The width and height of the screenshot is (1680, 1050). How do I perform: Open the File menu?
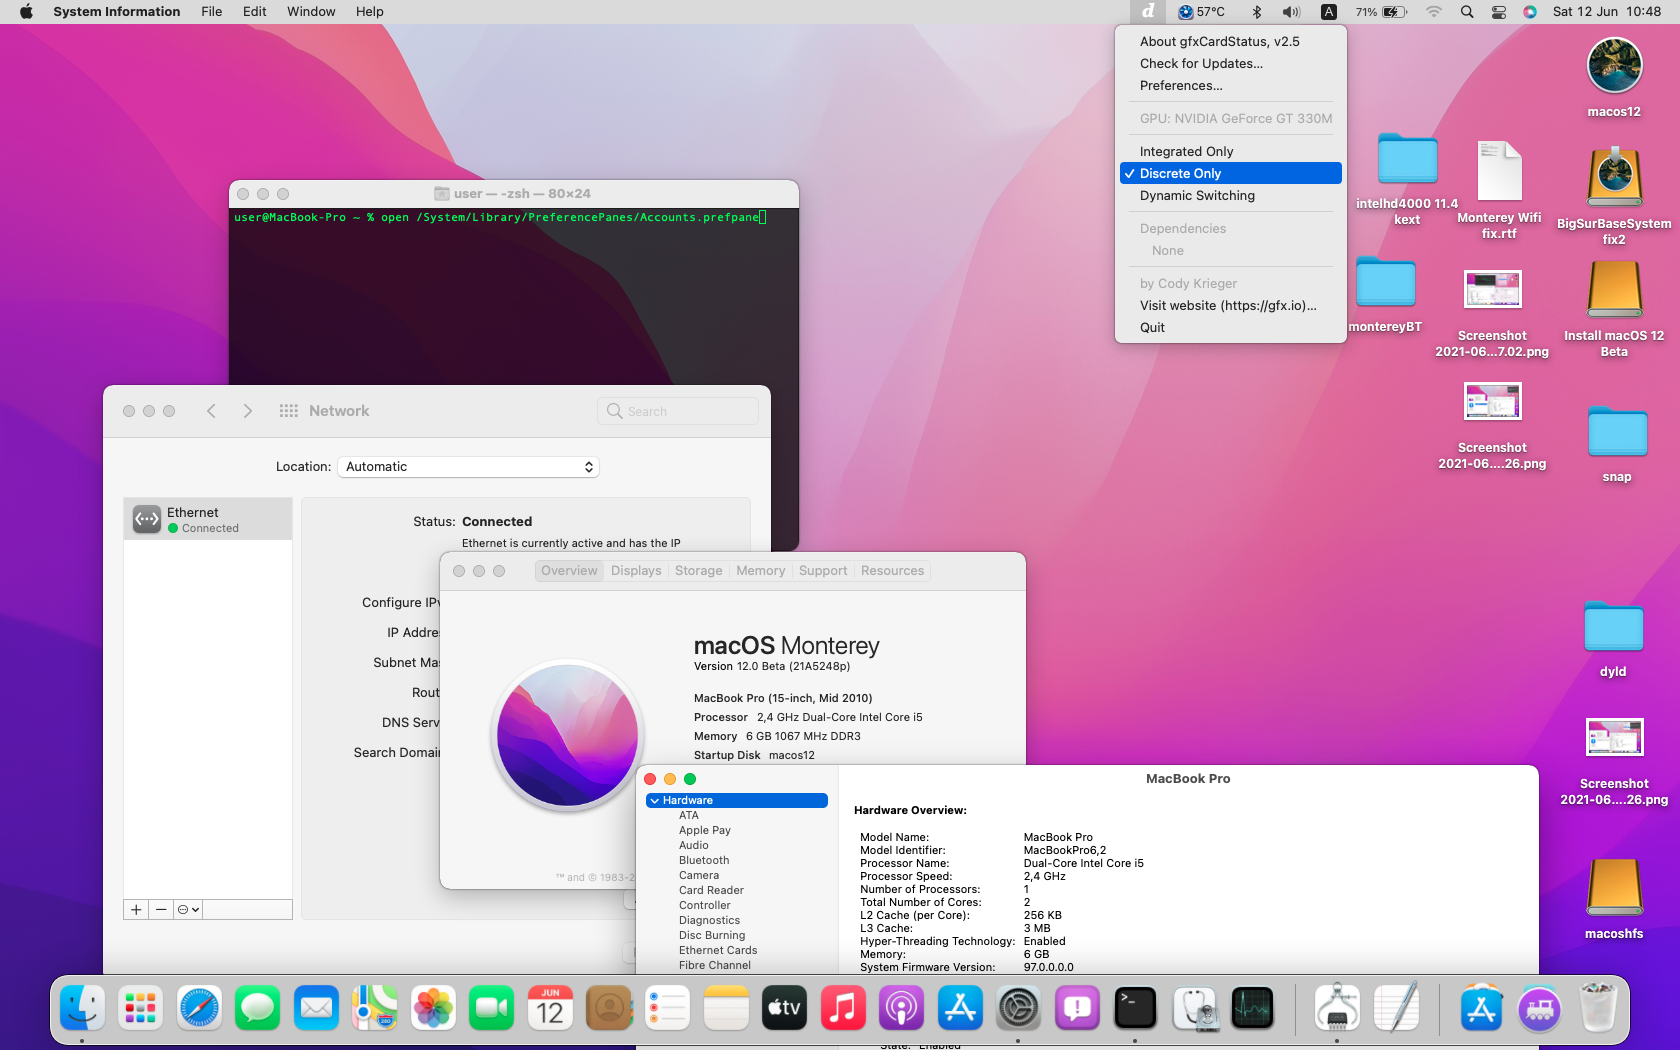[211, 12]
